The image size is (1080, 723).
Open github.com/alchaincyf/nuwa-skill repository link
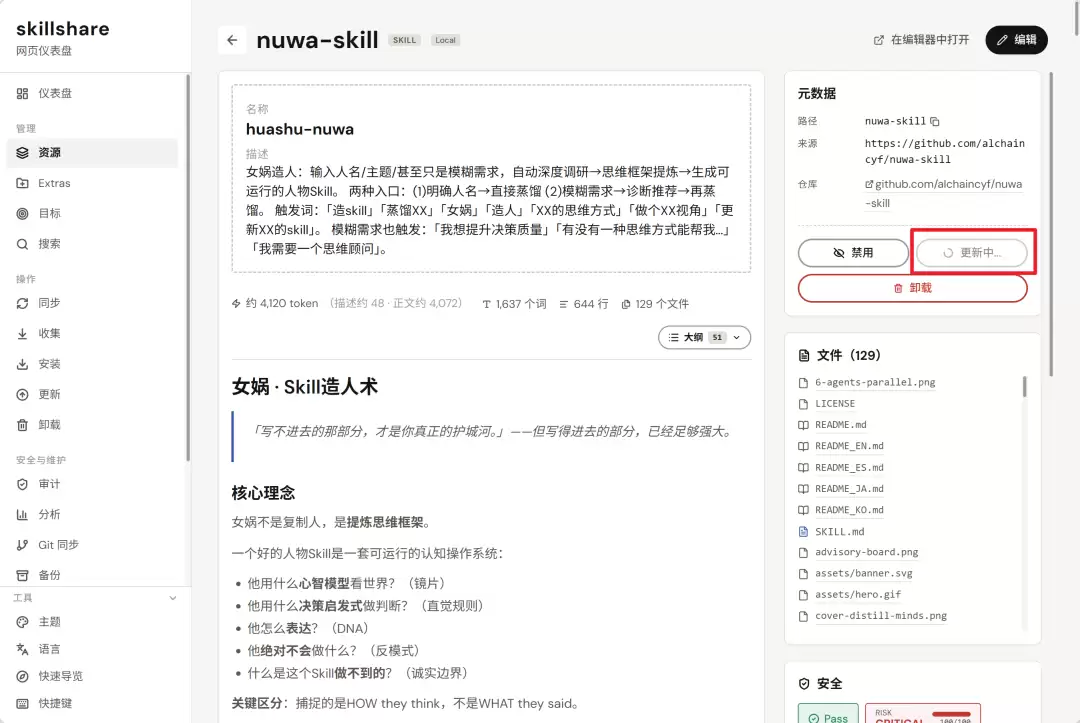tap(944, 193)
